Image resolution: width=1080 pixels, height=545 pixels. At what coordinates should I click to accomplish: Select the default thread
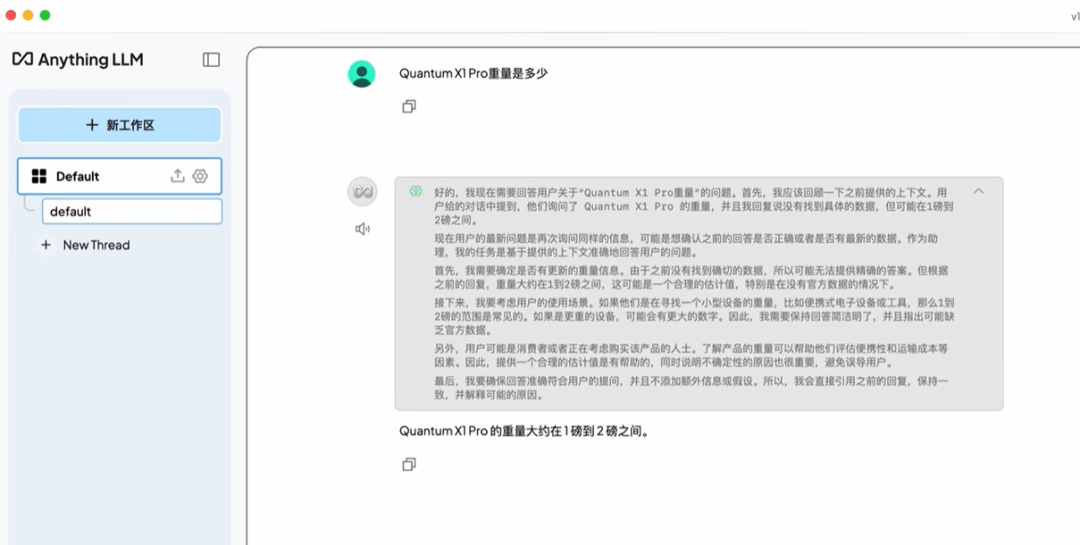click(132, 212)
